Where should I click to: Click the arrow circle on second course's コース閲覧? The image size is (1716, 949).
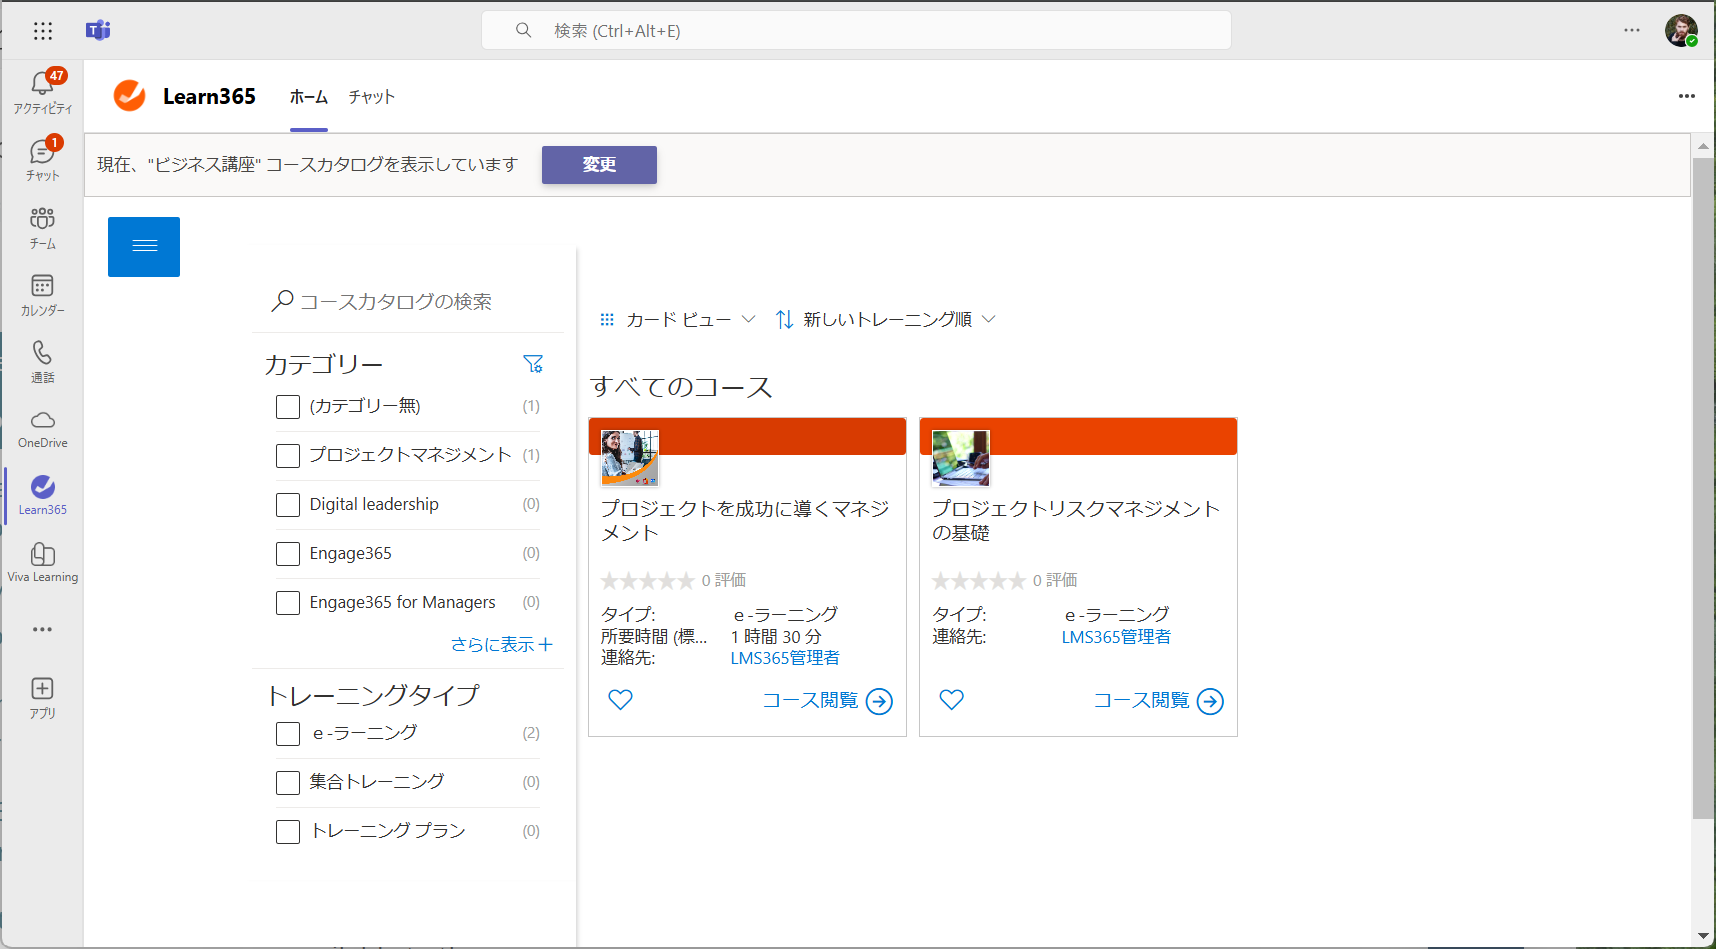pos(1211,702)
